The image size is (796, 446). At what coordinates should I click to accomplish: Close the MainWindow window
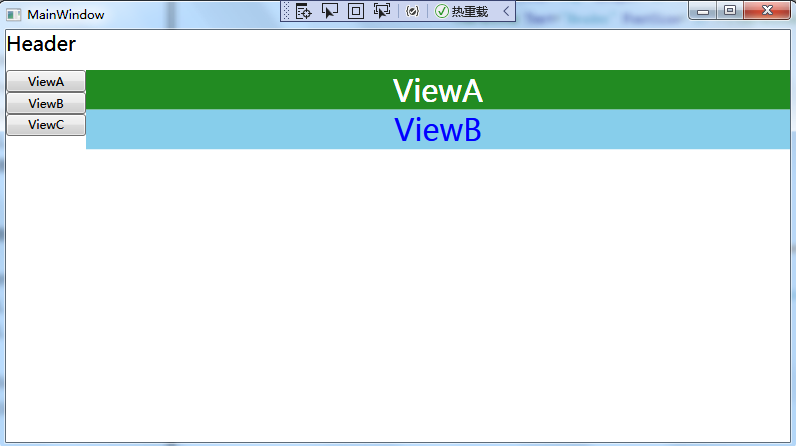(767, 11)
